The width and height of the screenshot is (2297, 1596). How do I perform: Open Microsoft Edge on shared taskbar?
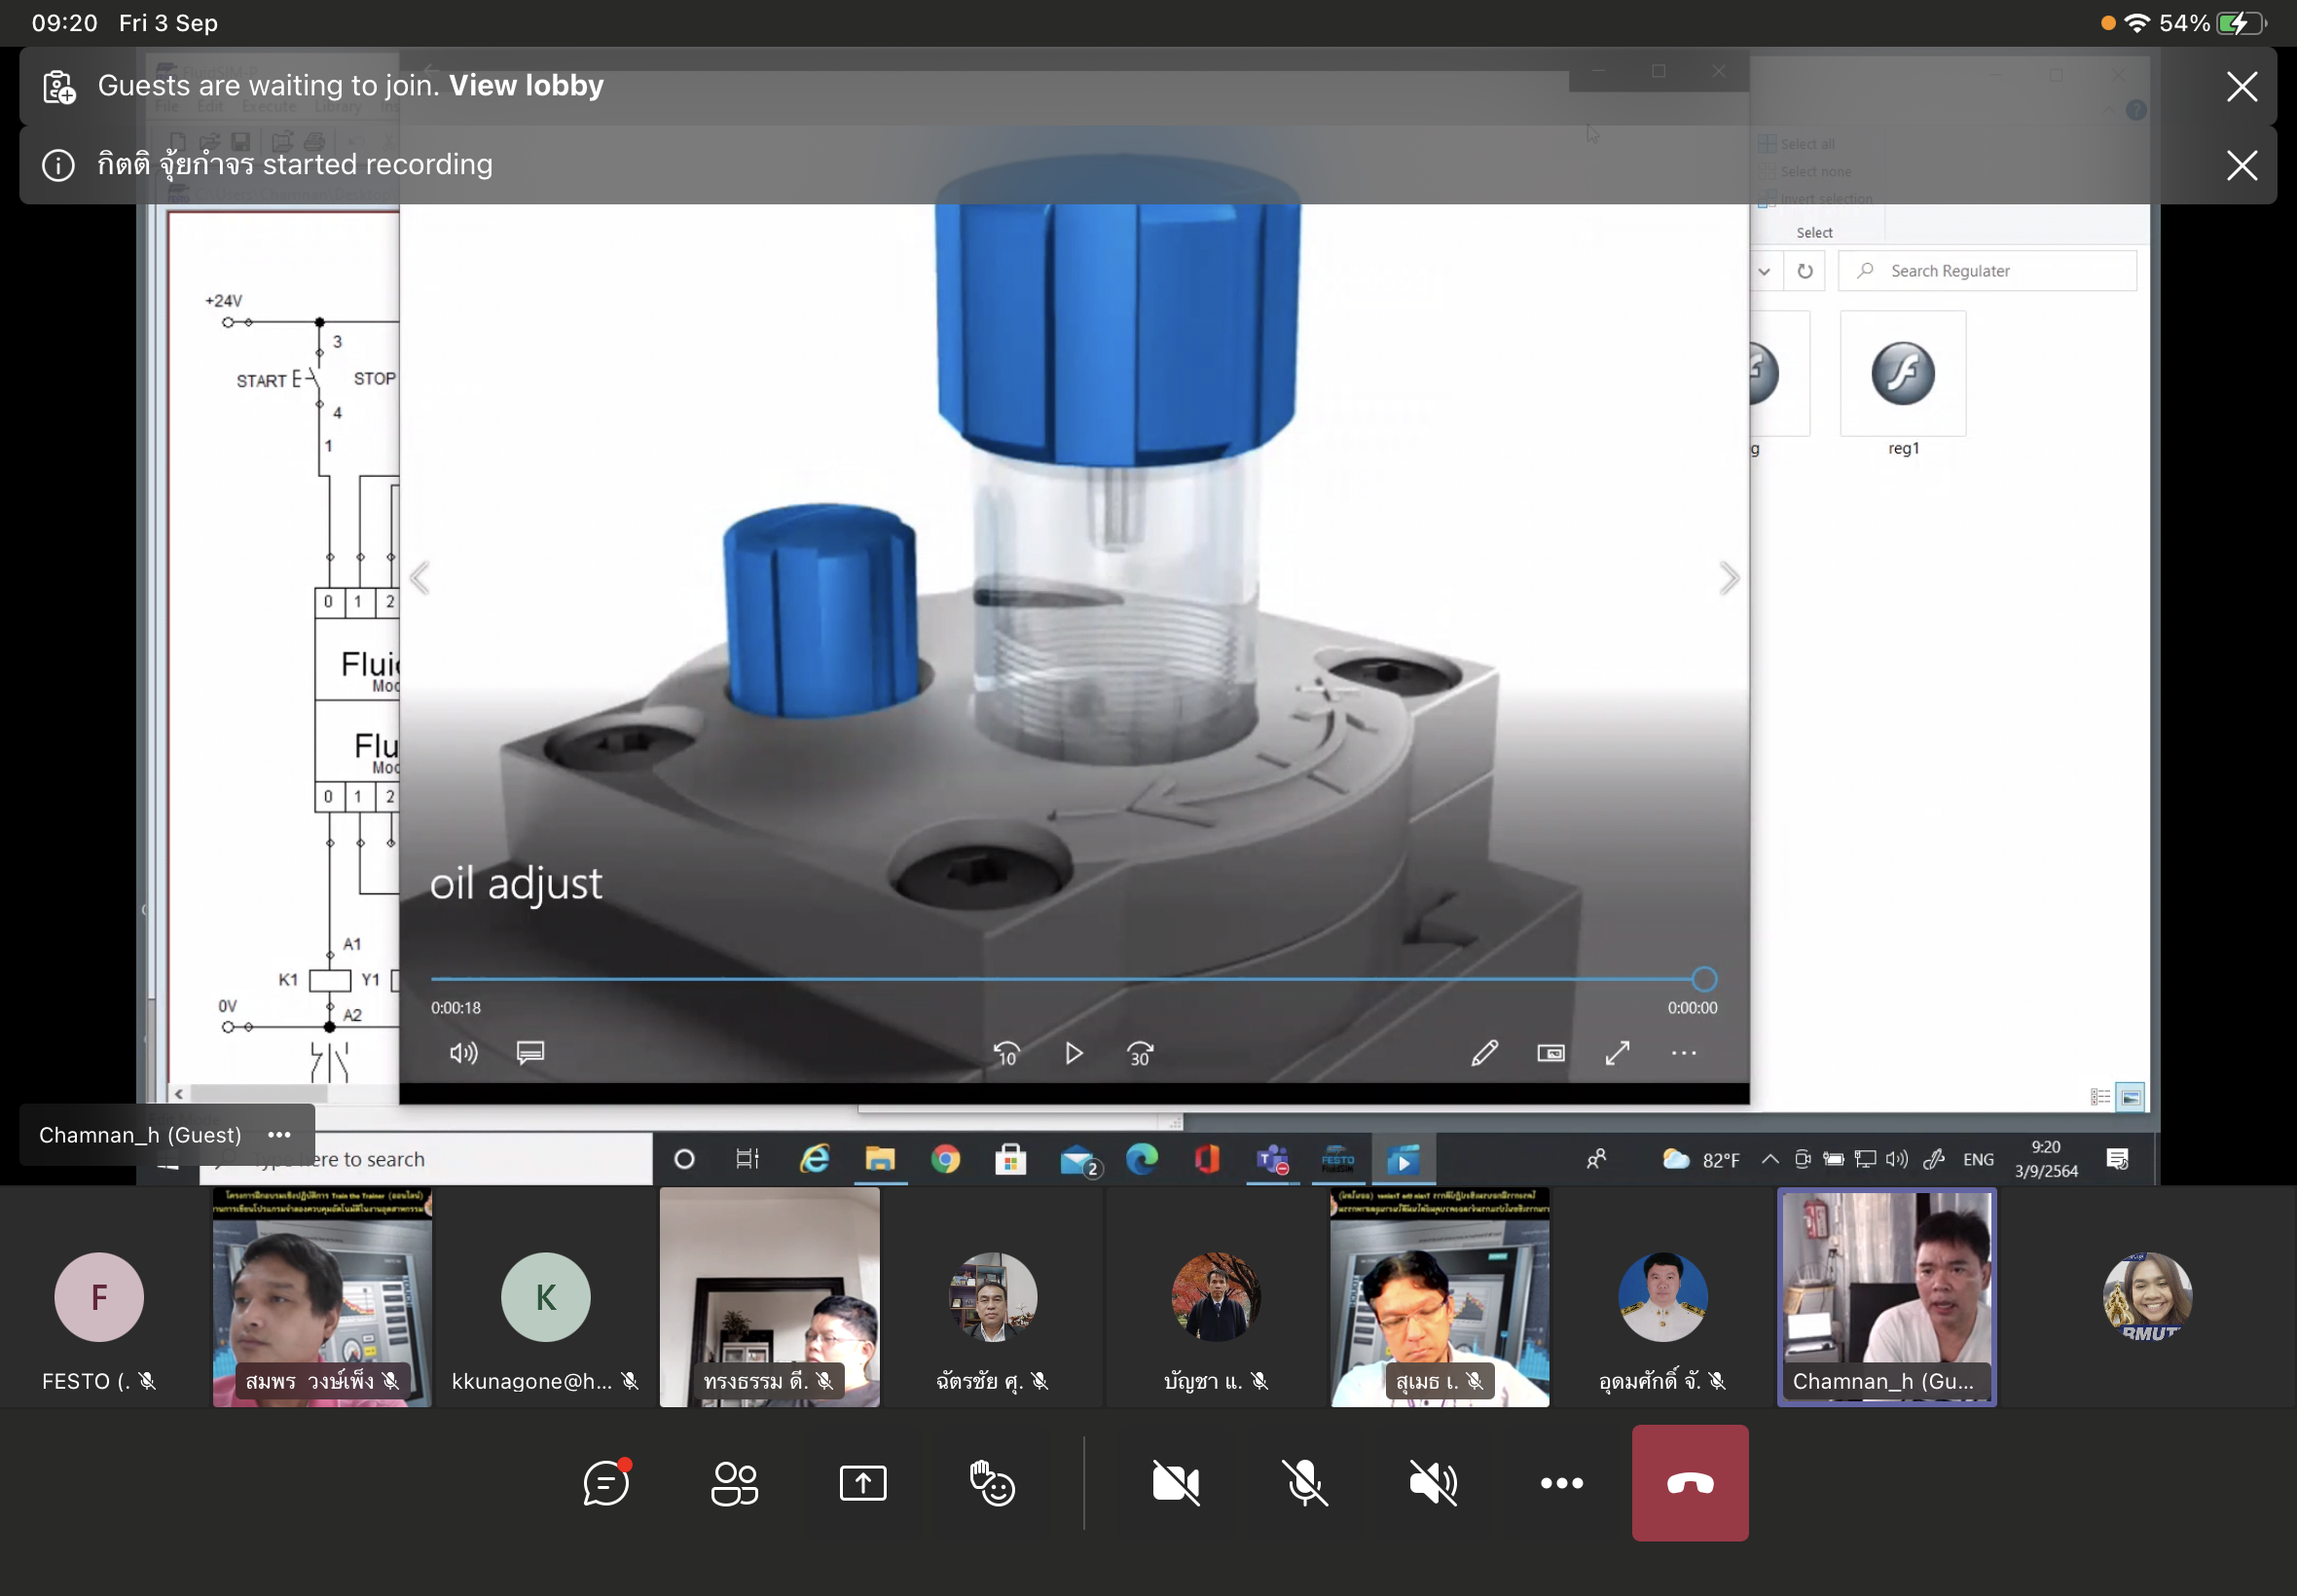(x=1141, y=1159)
